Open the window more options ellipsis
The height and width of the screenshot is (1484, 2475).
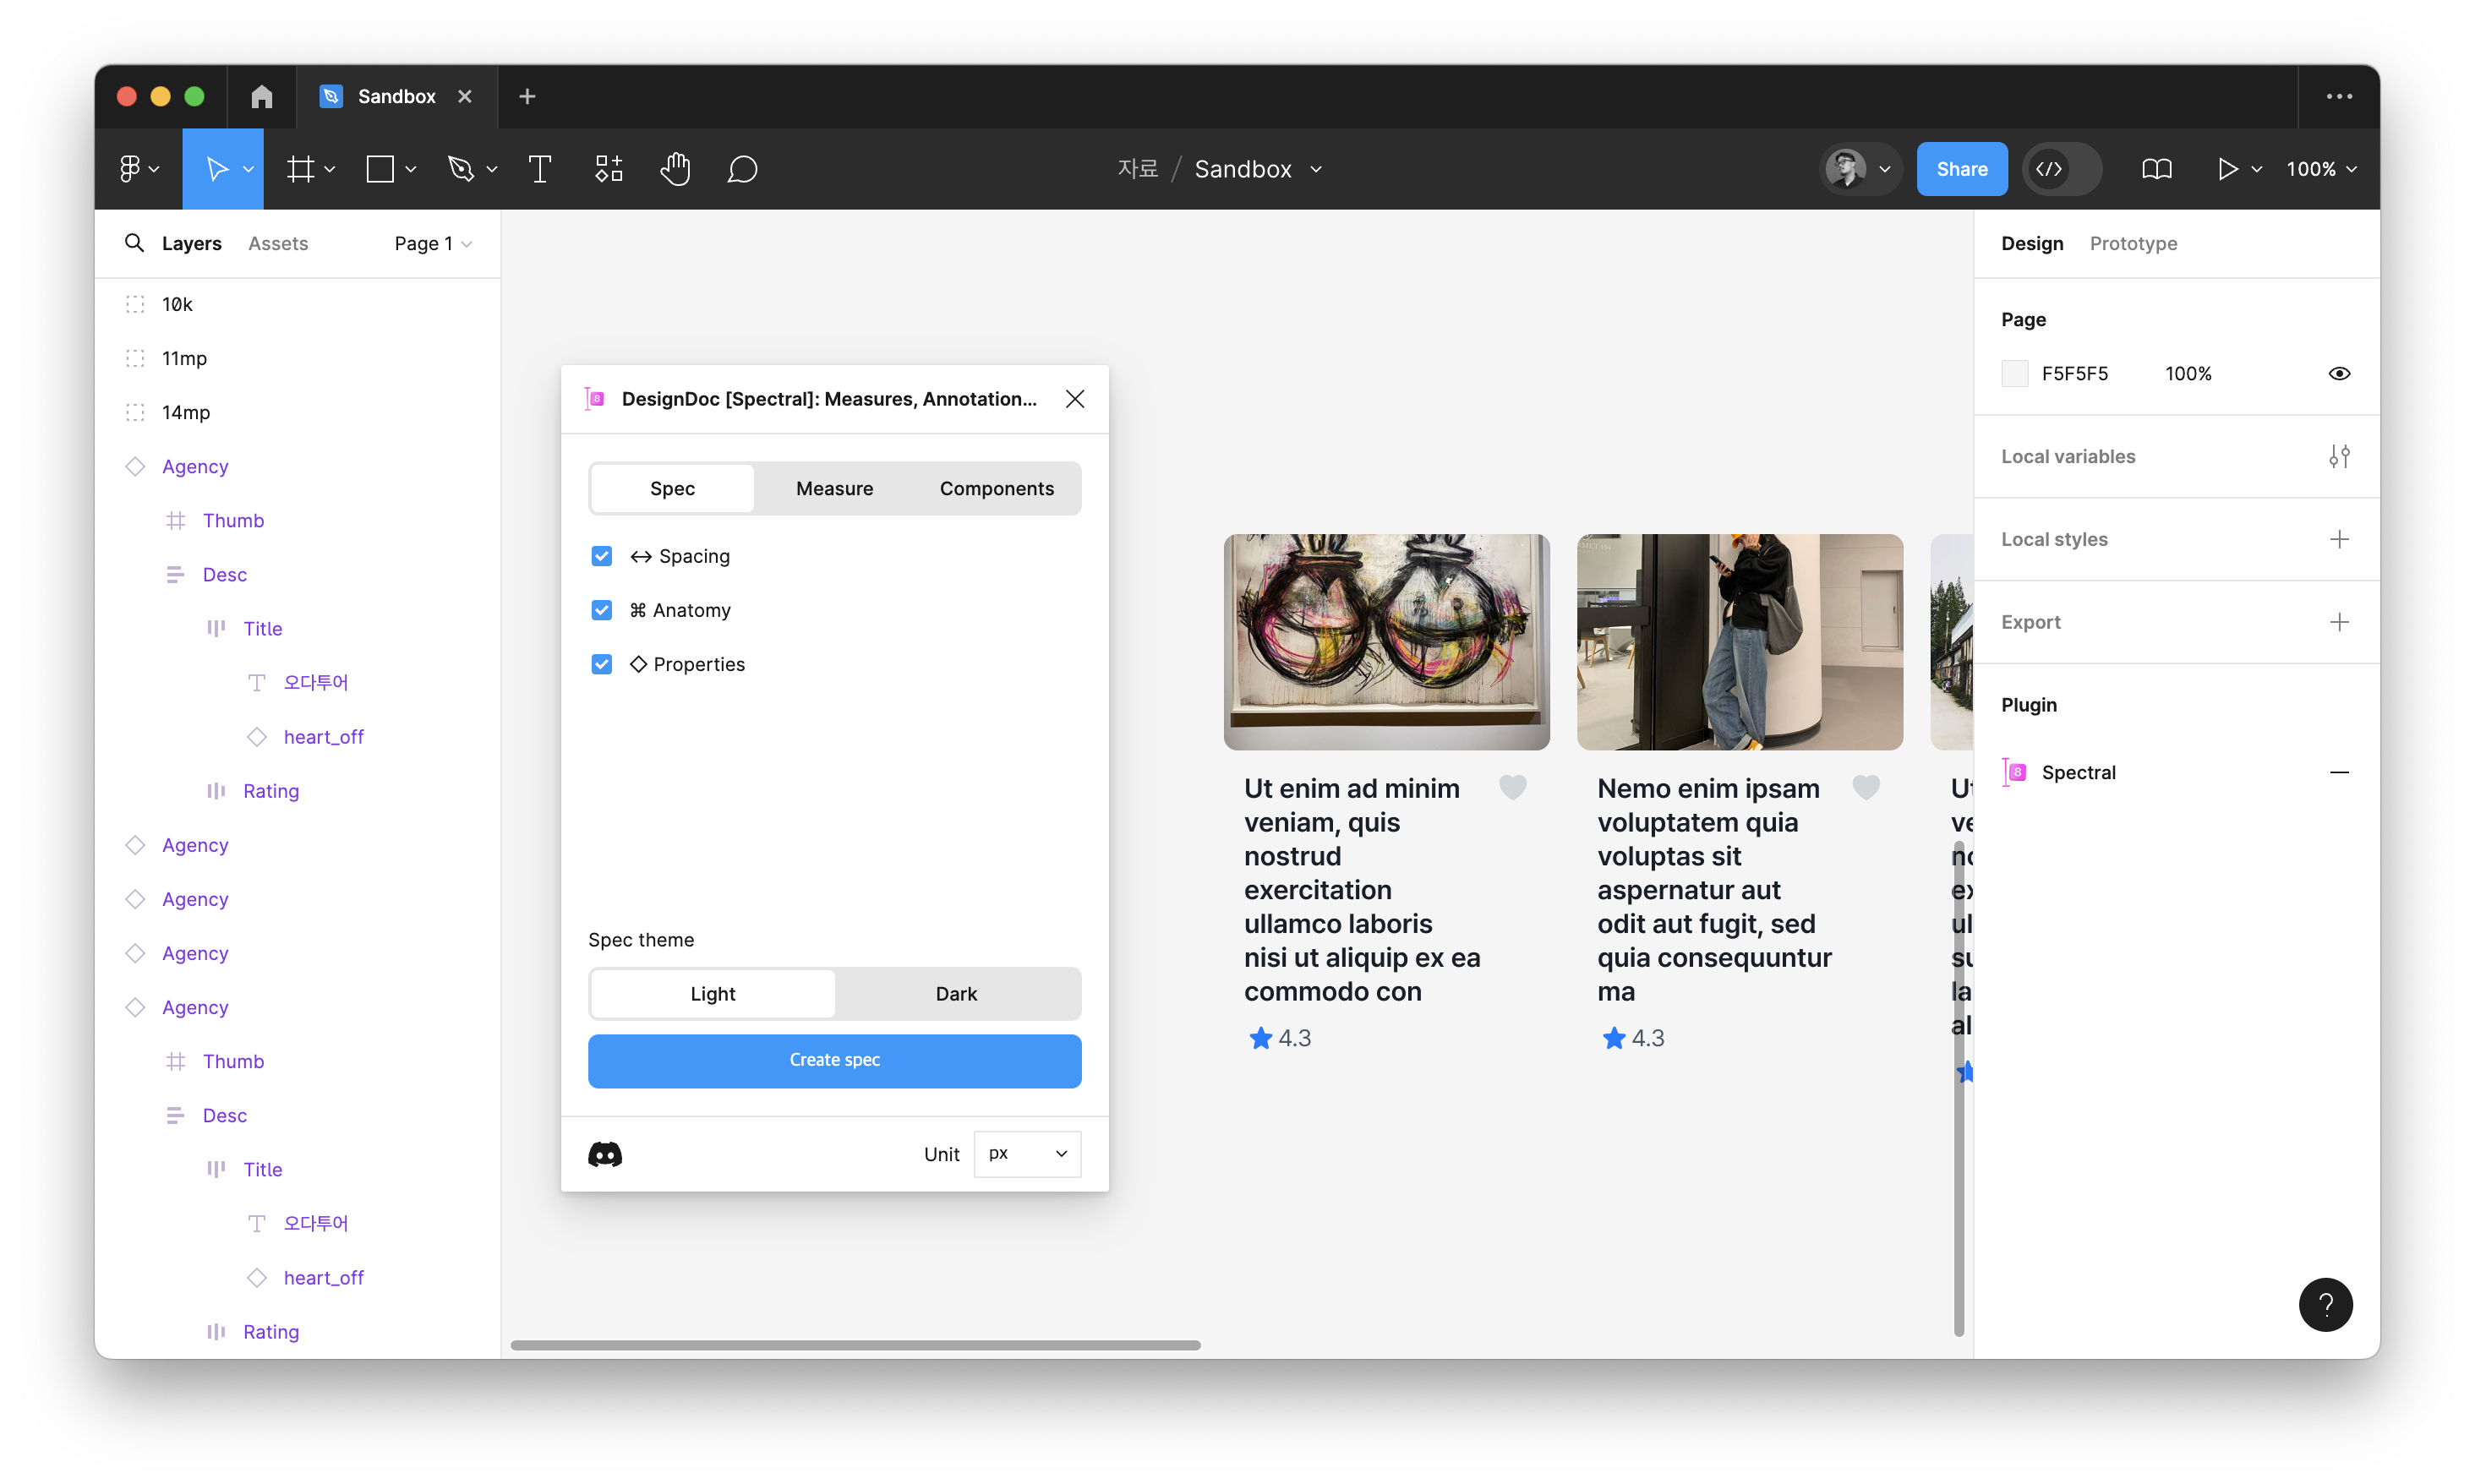(2338, 96)
